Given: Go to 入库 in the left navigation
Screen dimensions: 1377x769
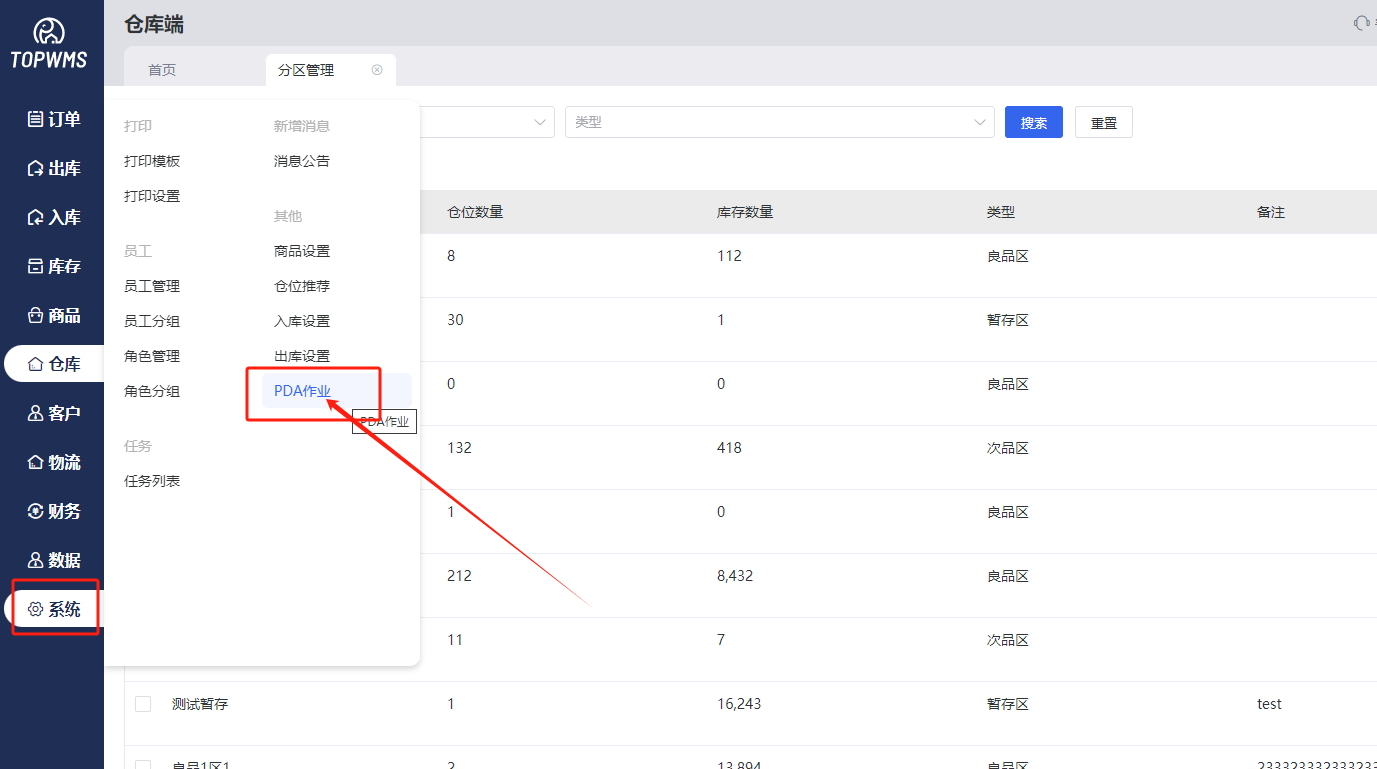Looking at the screenshot, I should point(54,217).
